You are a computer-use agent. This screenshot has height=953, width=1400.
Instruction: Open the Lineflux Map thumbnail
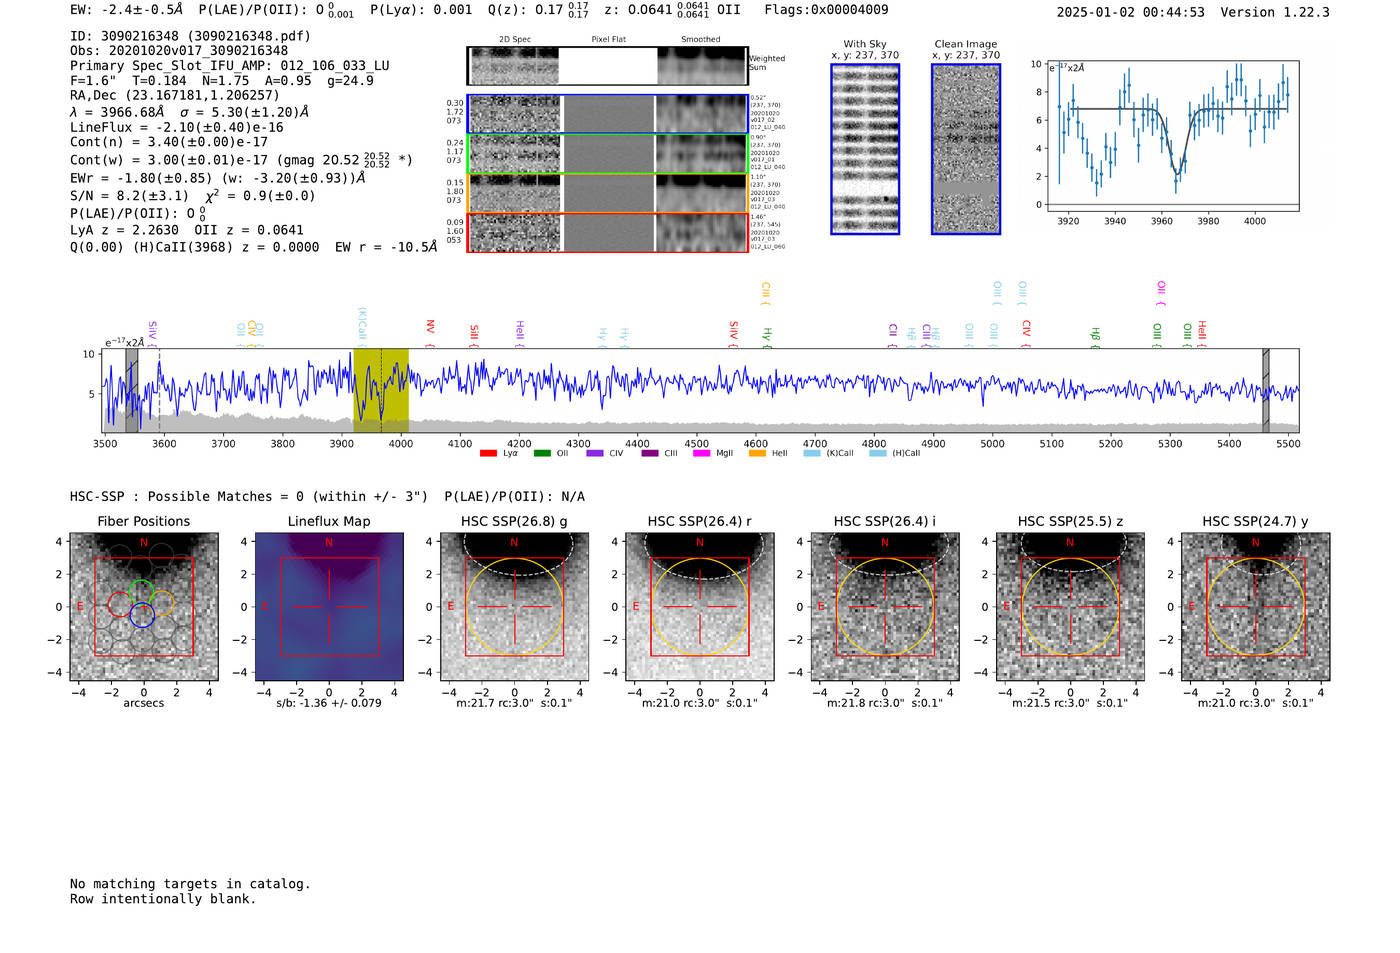329,606
